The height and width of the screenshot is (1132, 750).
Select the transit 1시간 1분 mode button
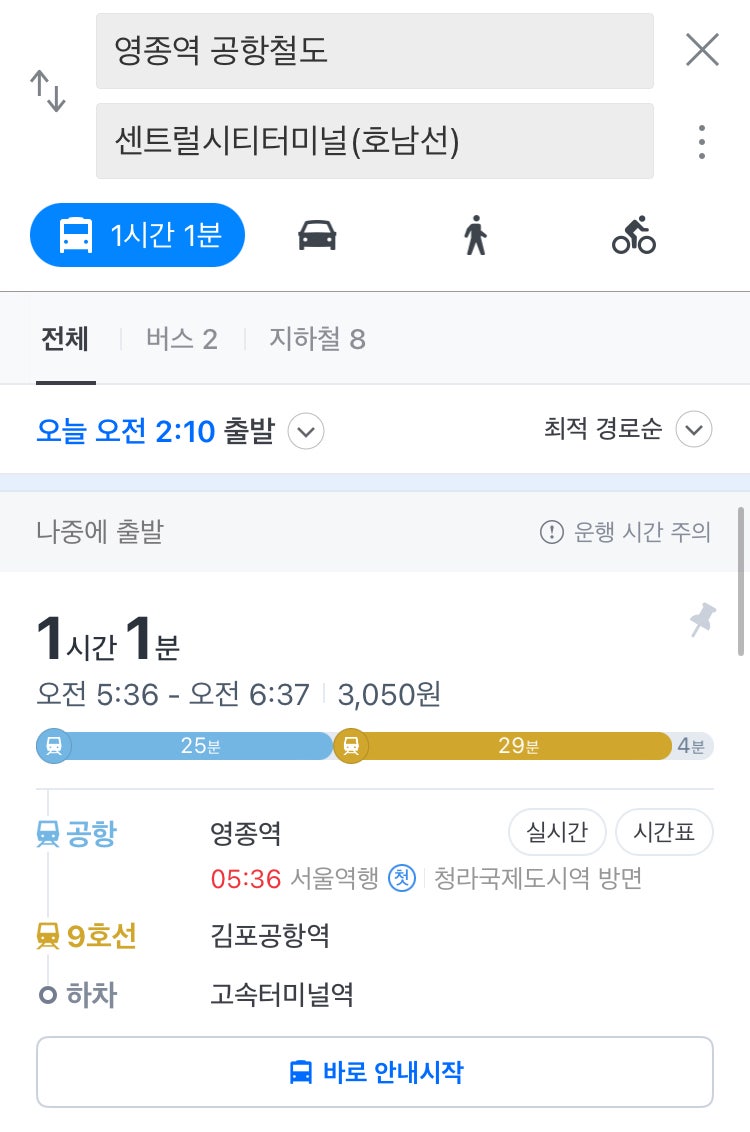tap(137, 235)
